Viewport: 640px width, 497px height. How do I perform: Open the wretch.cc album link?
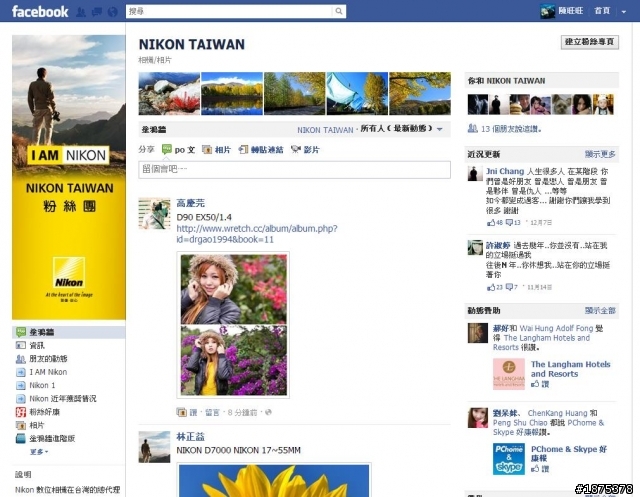[x=257, y=234]
